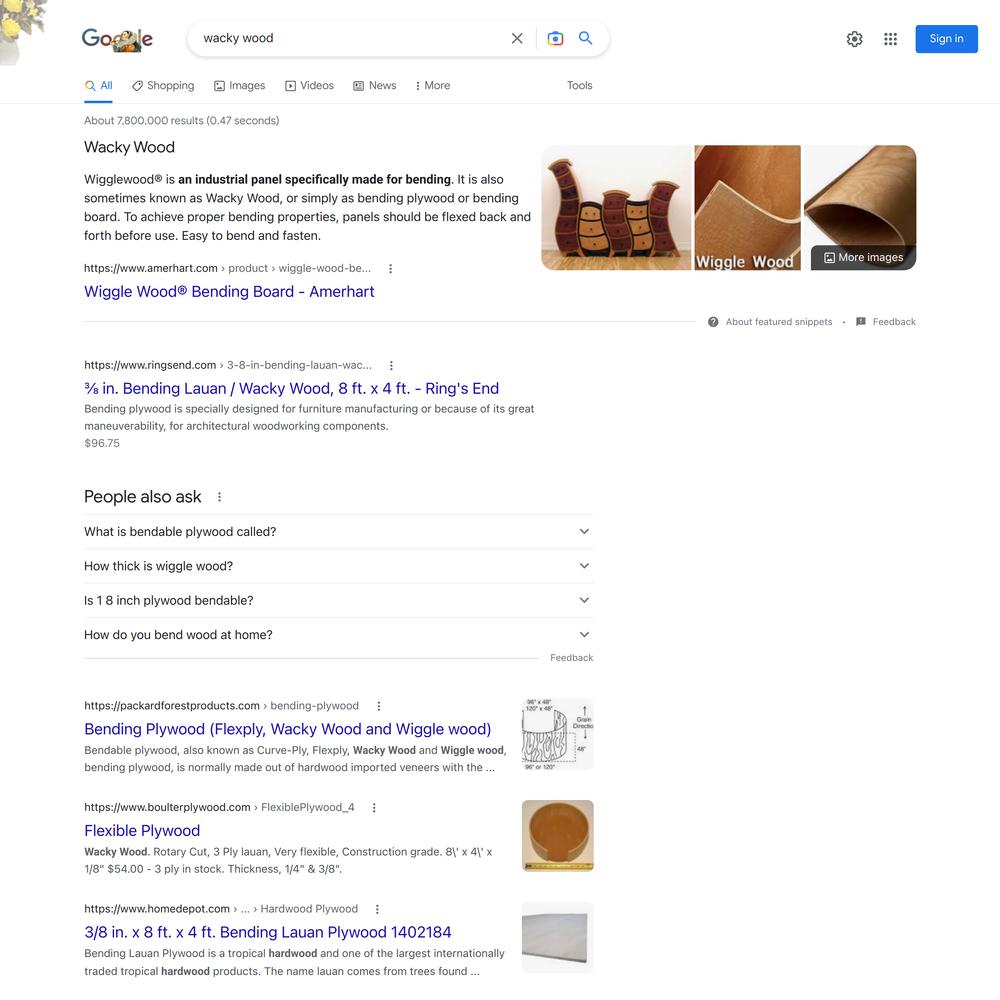Viewport: 1000px width, 1000px height.
Task: Expand "How do you bend wood at home?"
Action: tap(338, 635)
